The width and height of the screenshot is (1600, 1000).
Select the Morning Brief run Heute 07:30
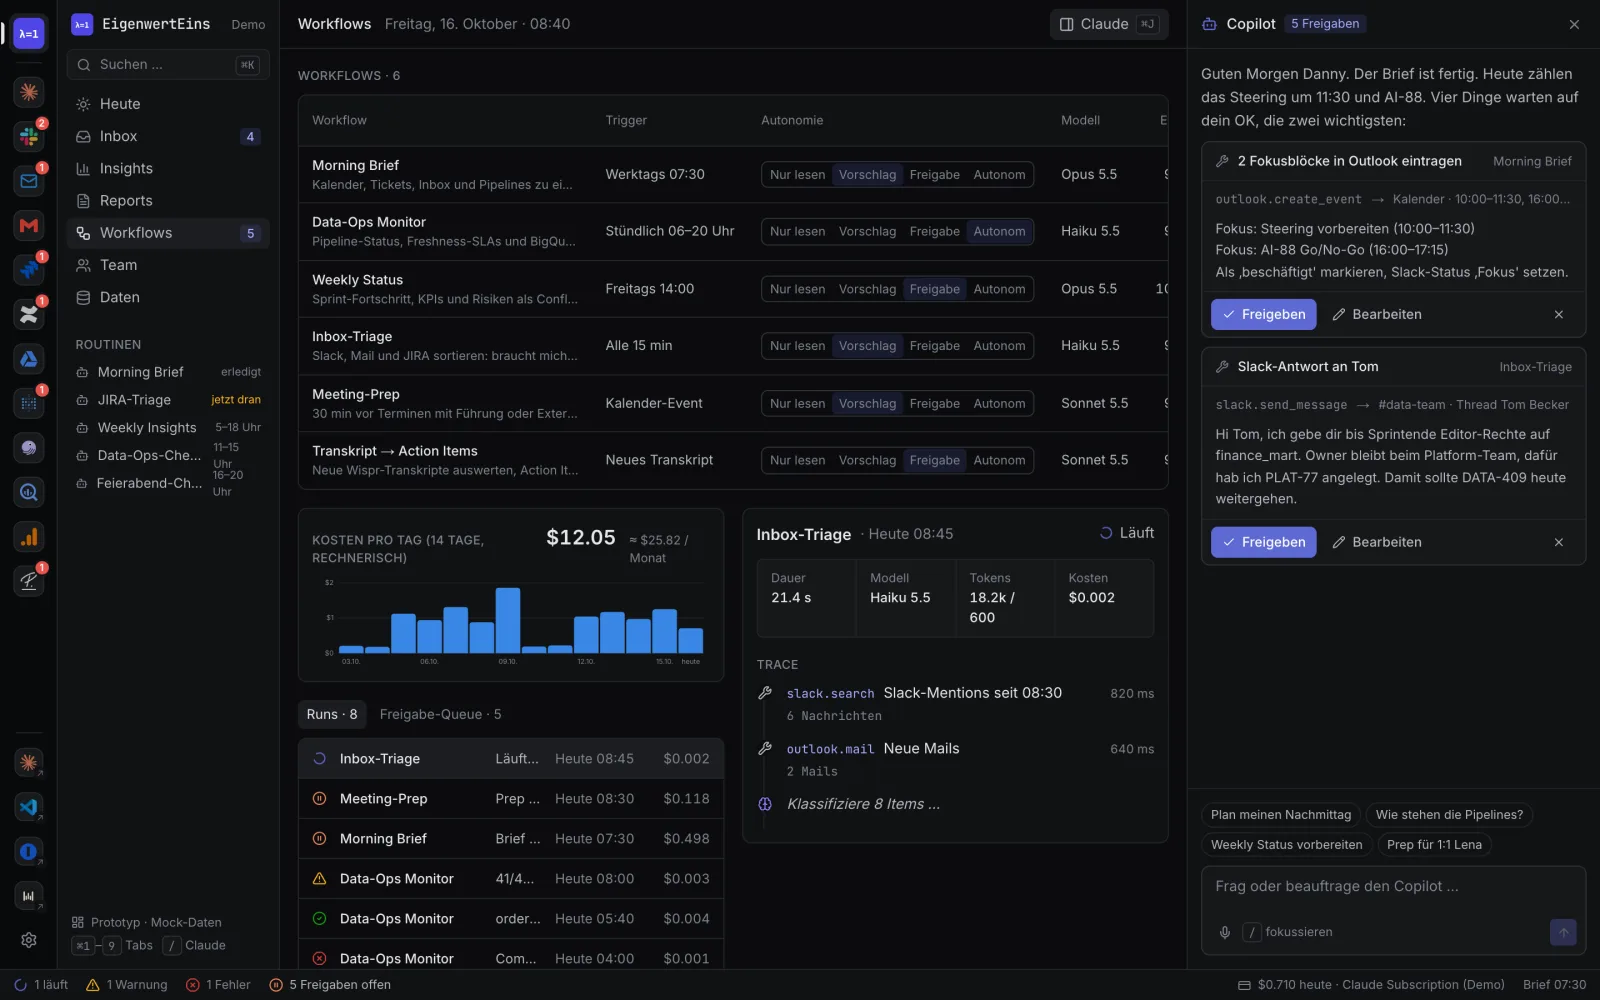[x=511, y=839]
